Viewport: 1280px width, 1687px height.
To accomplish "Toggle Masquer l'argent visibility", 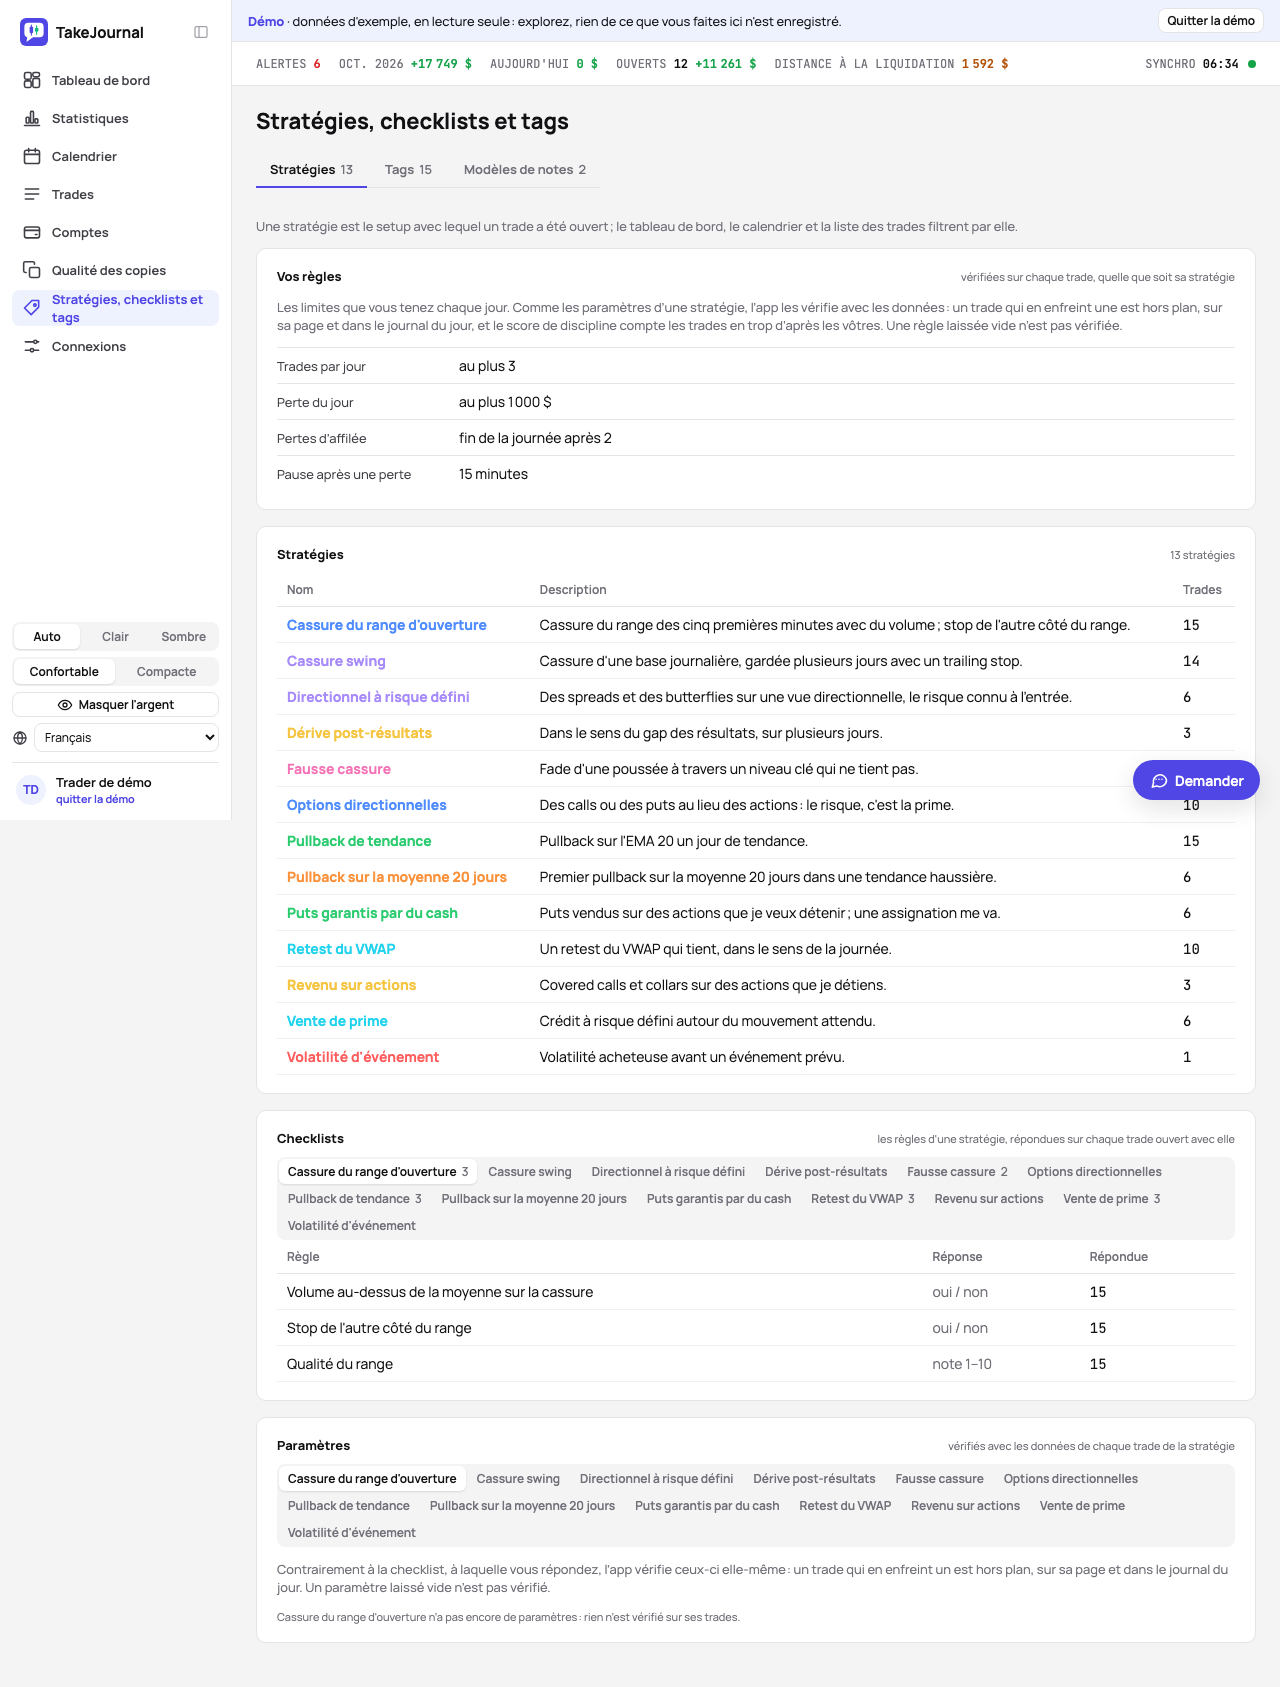I will pos(115,705).
